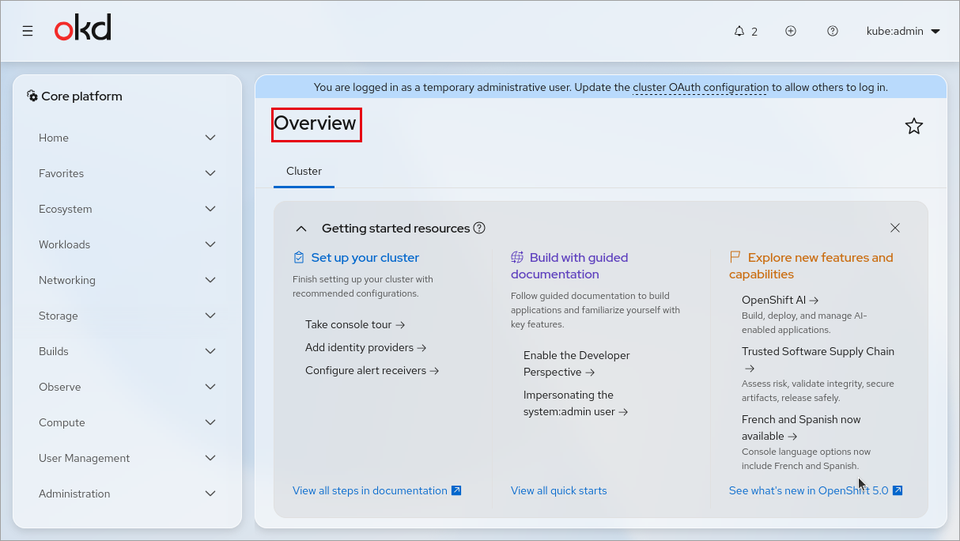Image resolution: width=960 pixels, height=541 pixels.
Task: Expand the Ecosystem navigation section
Action: [x=127, y=209]
